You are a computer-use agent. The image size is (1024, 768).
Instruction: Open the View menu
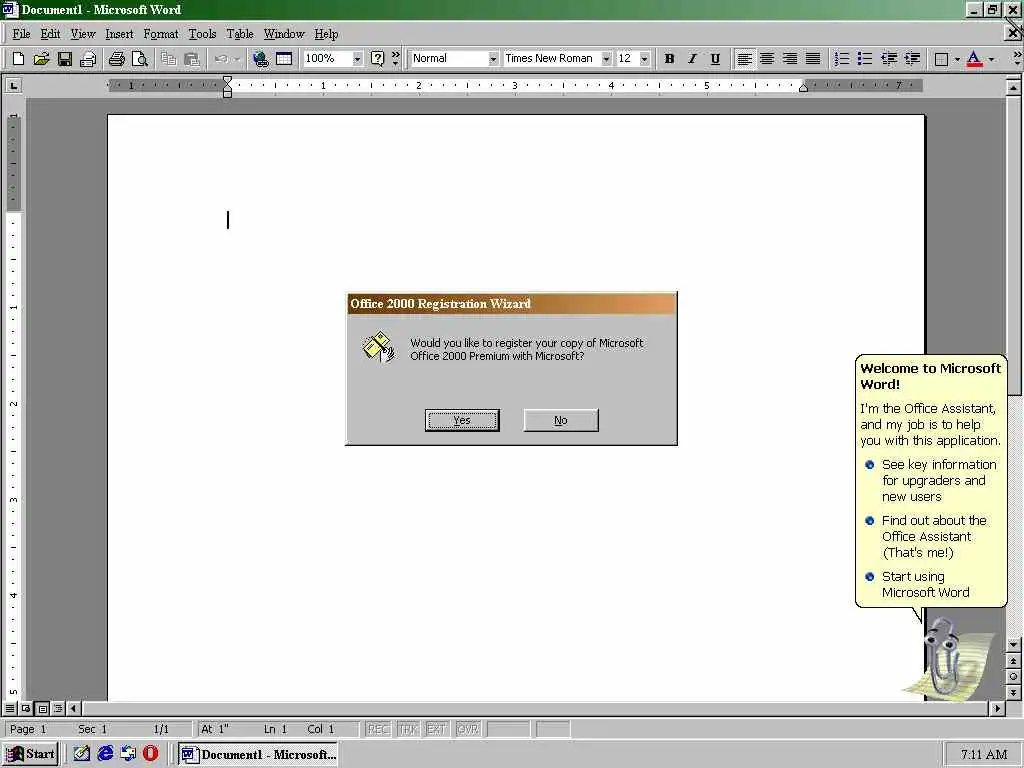point(83,34)
